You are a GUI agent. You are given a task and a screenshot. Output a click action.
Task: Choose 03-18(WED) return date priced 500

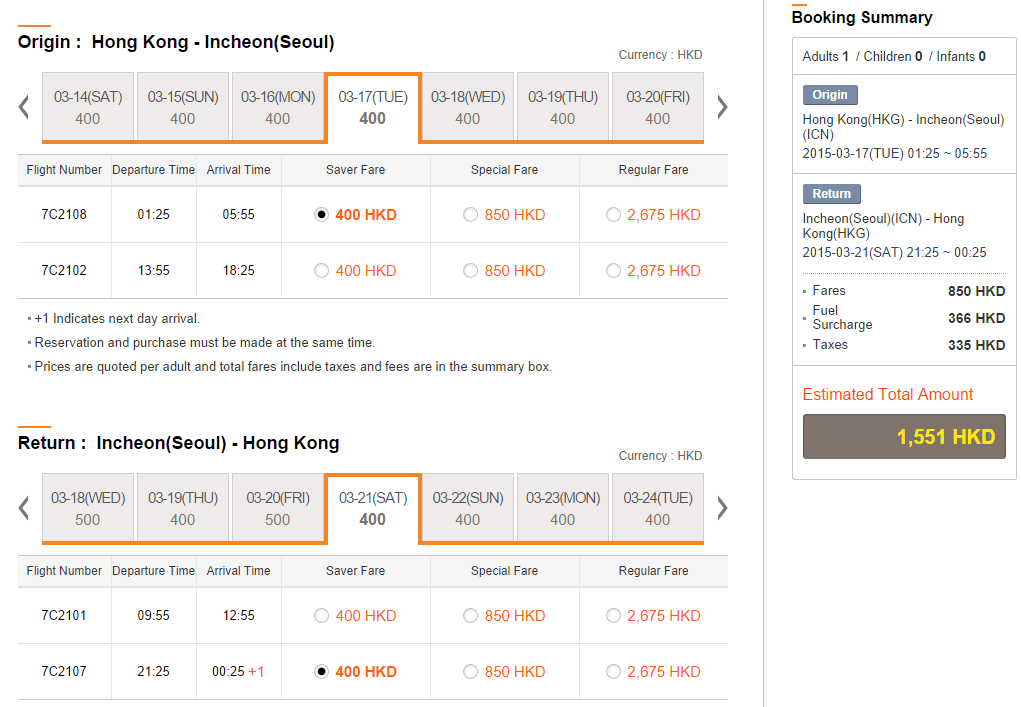click(88, 508)
